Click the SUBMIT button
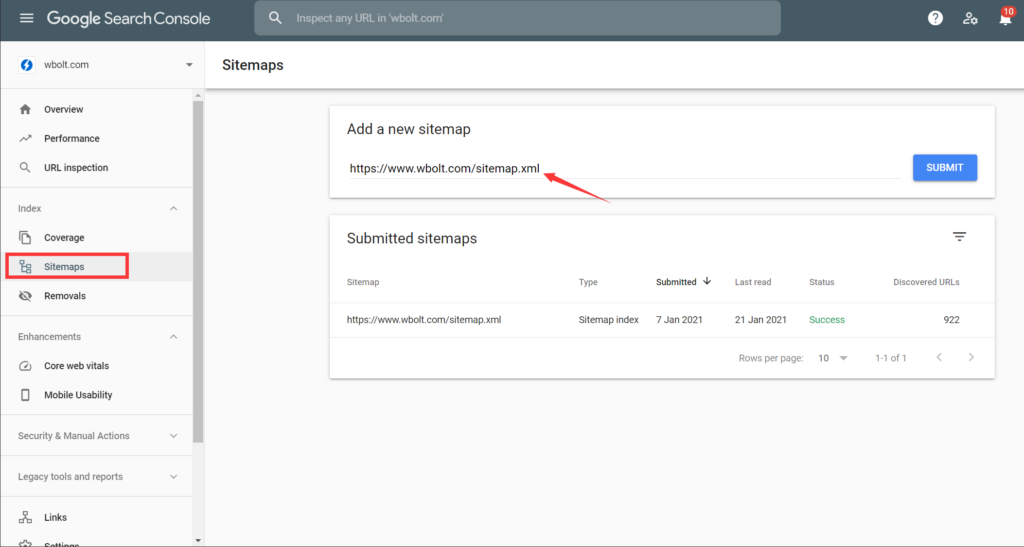 (944, 168)
